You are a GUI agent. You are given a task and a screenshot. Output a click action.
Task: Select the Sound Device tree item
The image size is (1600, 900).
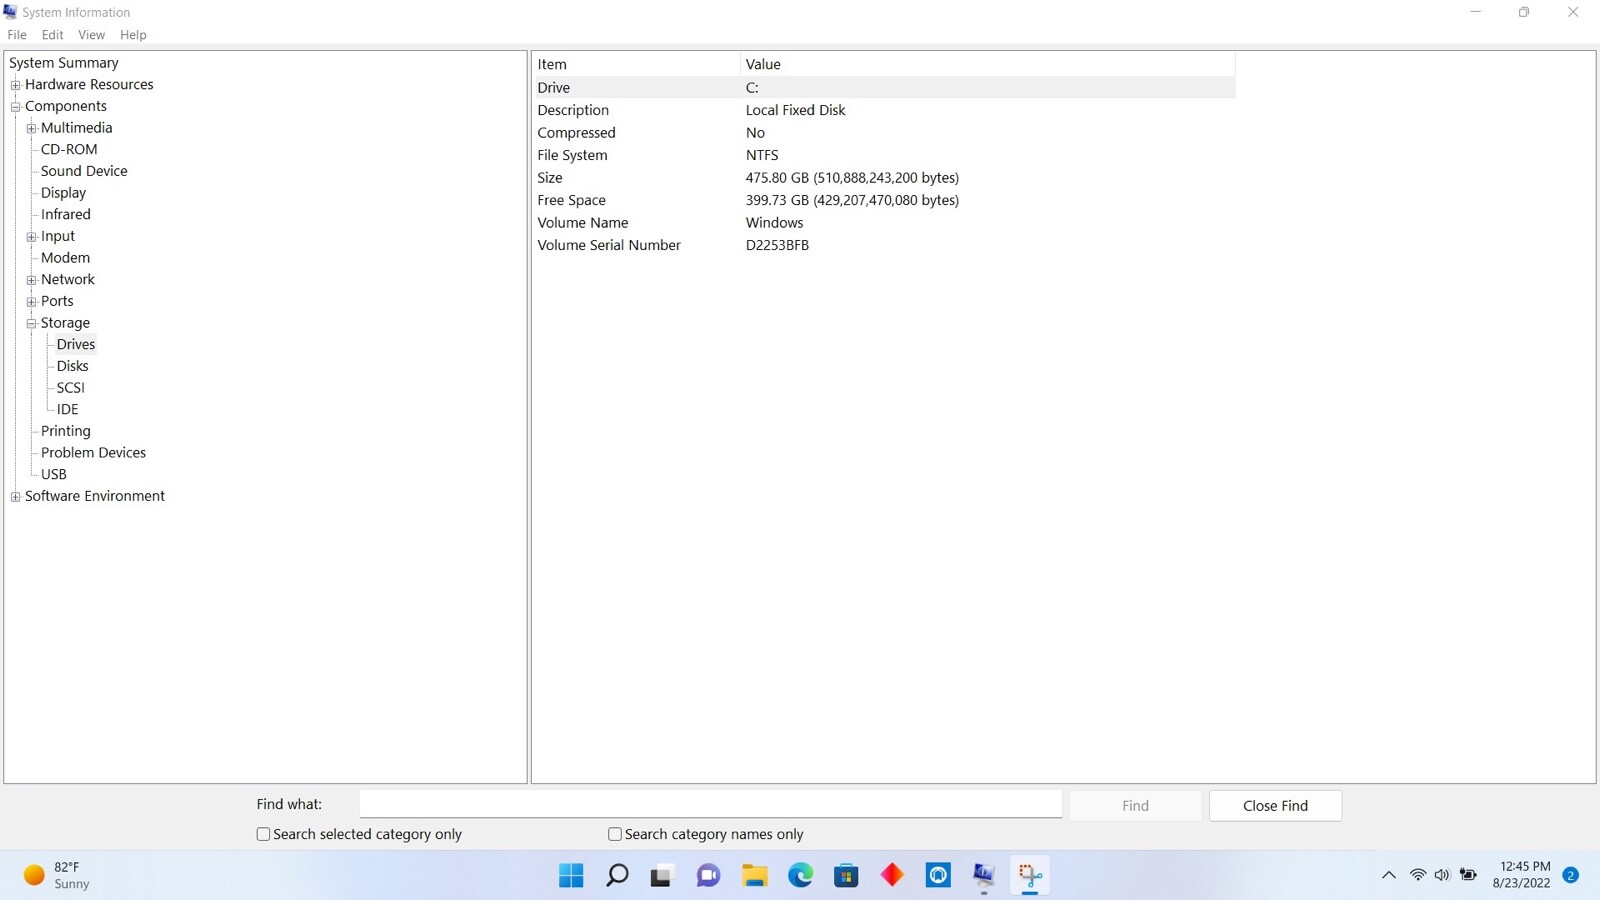pyautogui.click(x=84, y=171)
